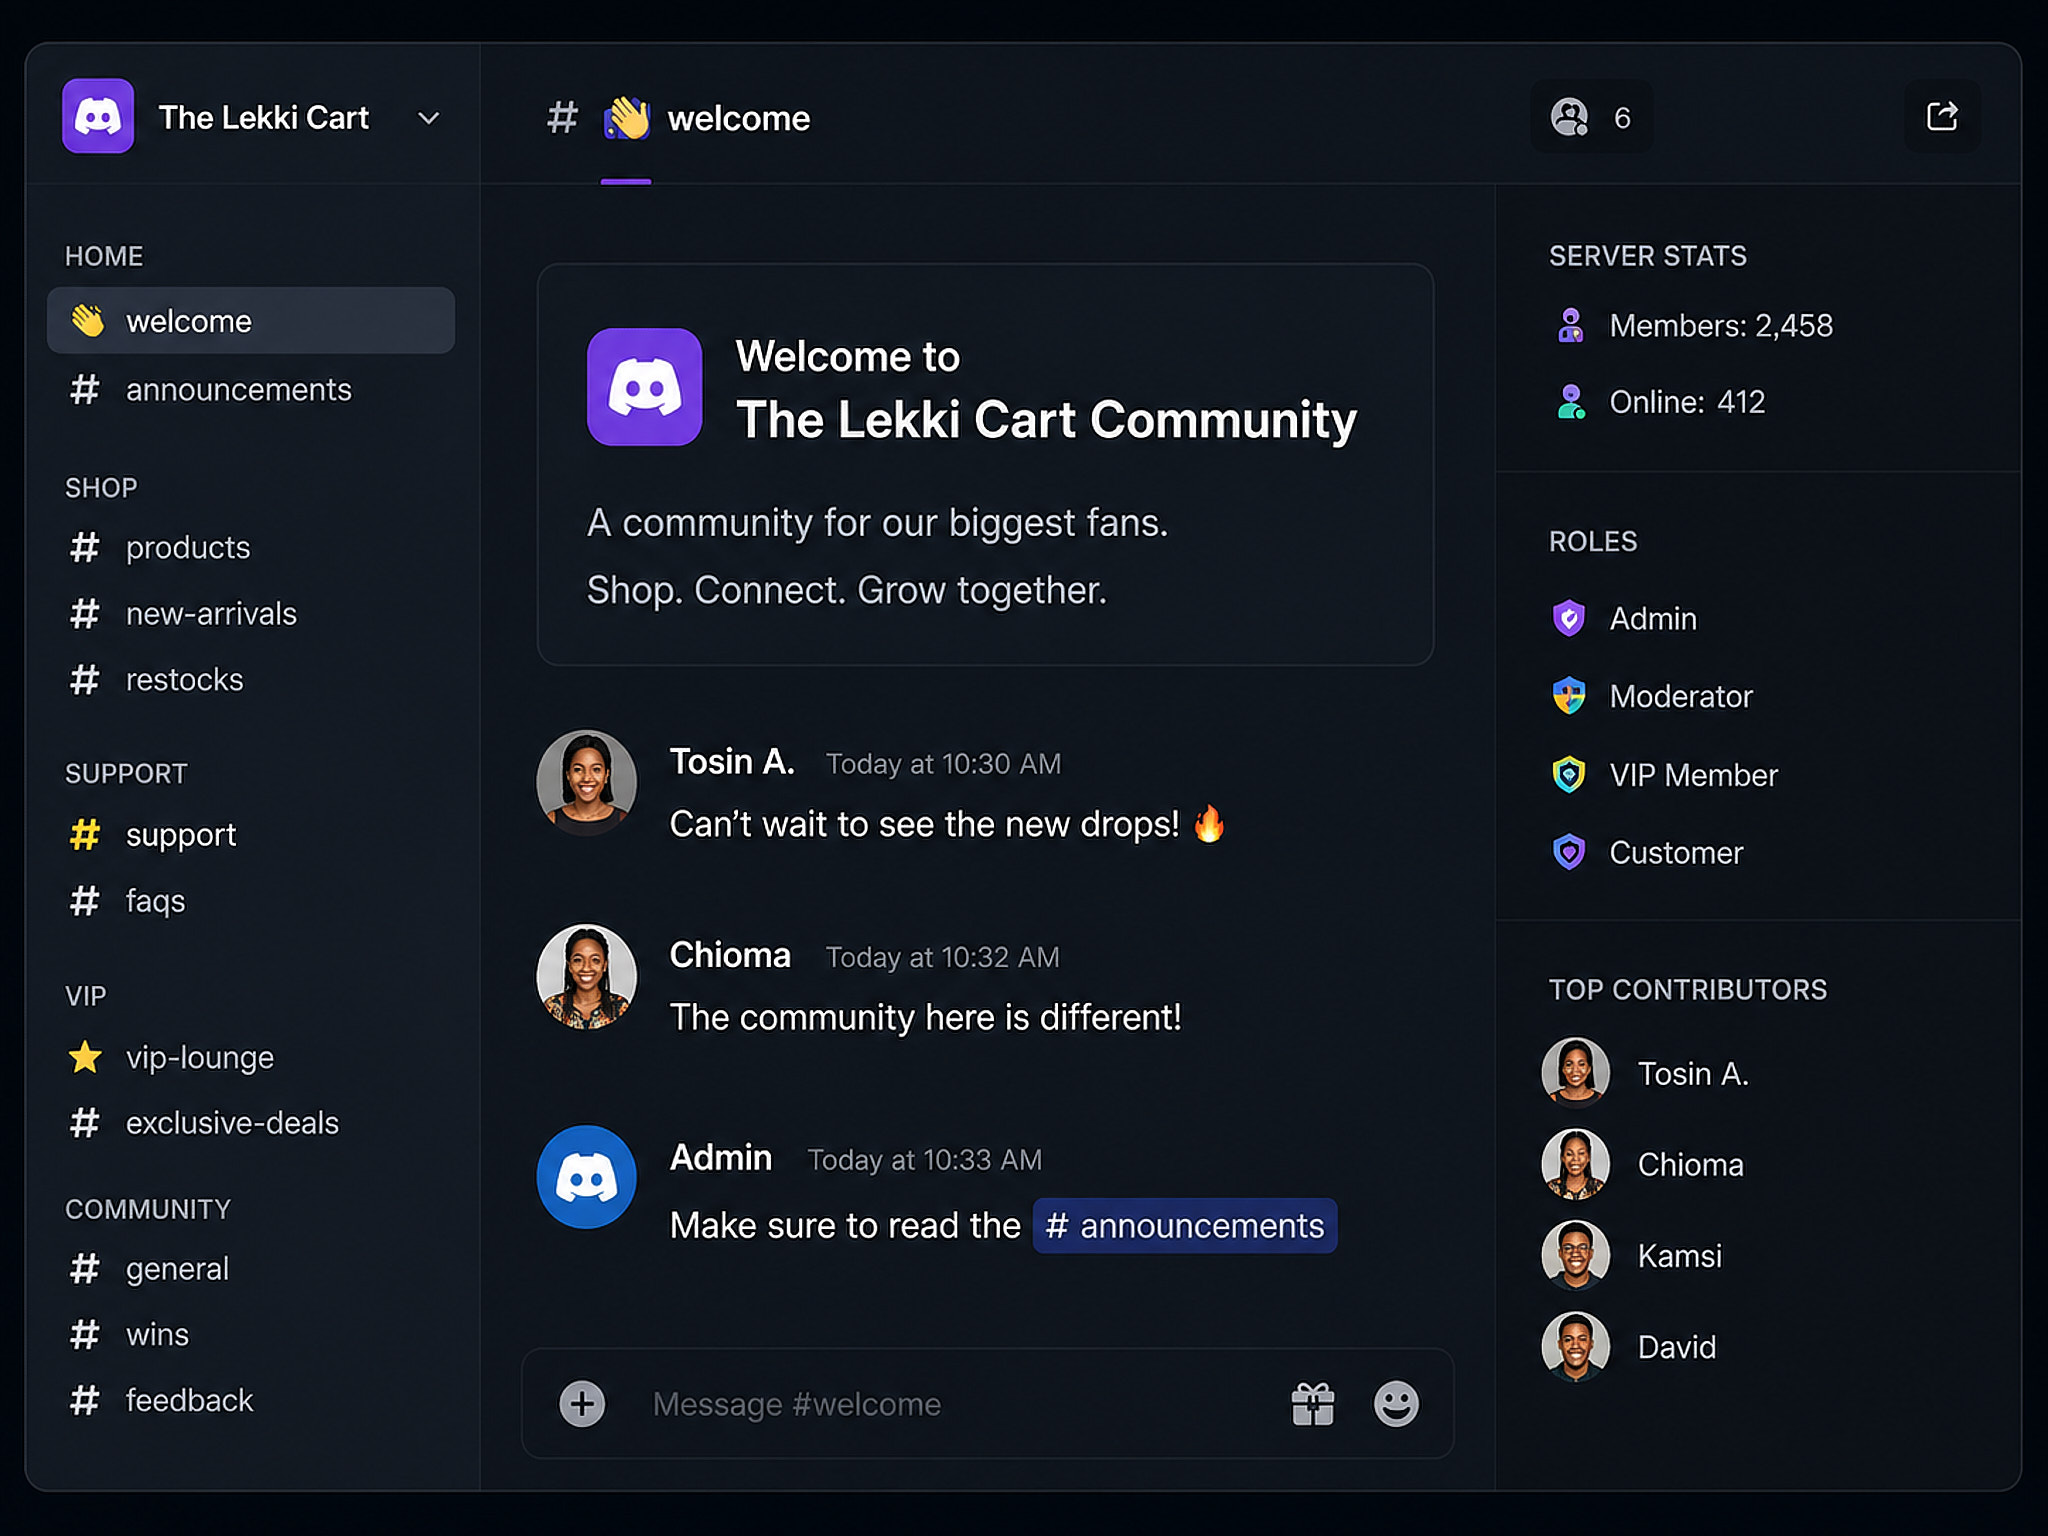Click David's avatar in Top Contributors
Image resolution: width=2048 pixels, height=1536 pixels.
[x=1576, y=1346]
